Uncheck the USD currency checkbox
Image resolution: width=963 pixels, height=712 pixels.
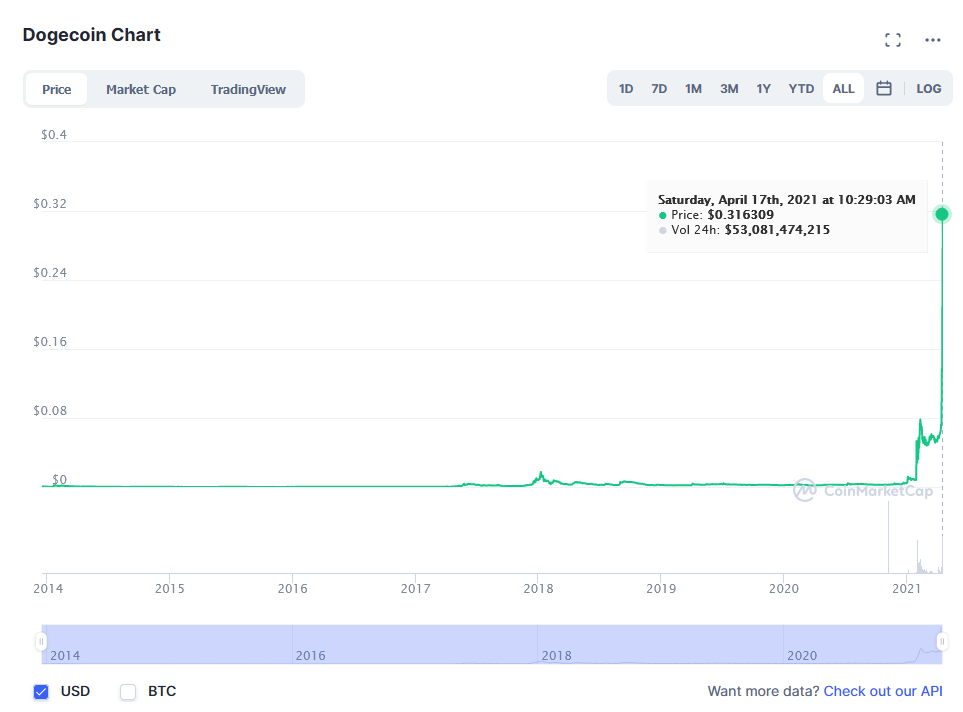pyautogui.click(x=41, y=692)
